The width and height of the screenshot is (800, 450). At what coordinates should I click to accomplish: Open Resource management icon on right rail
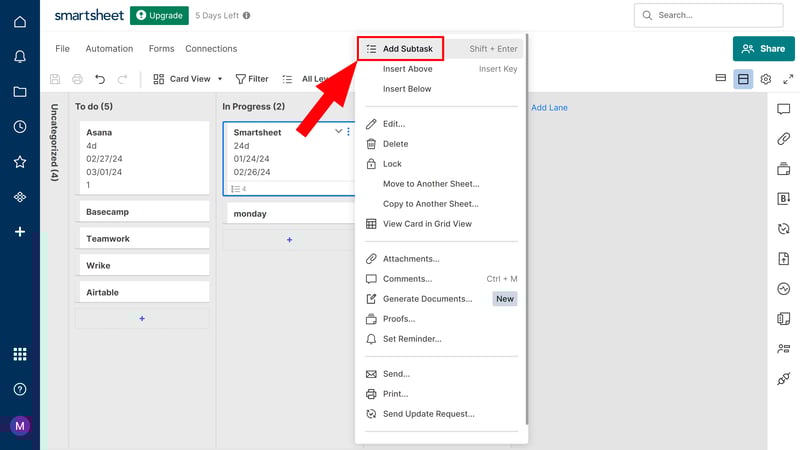pos(784,349)
